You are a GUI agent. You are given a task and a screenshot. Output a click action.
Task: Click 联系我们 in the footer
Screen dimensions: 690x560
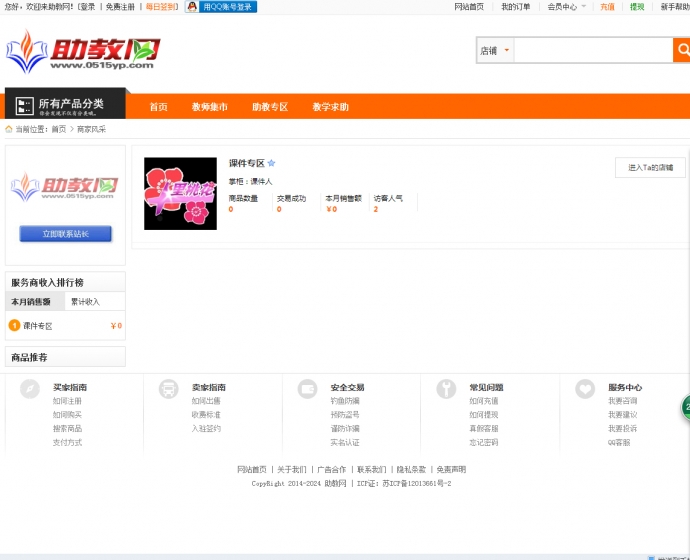[372, 470]
